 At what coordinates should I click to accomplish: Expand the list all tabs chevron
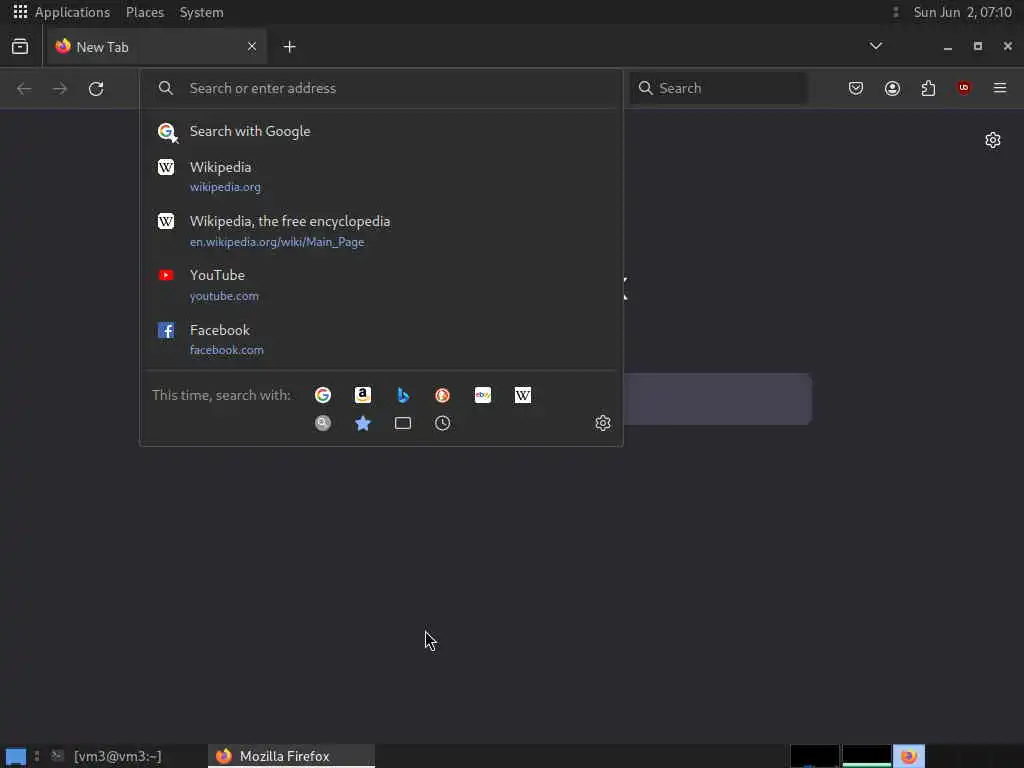[876, 46]
